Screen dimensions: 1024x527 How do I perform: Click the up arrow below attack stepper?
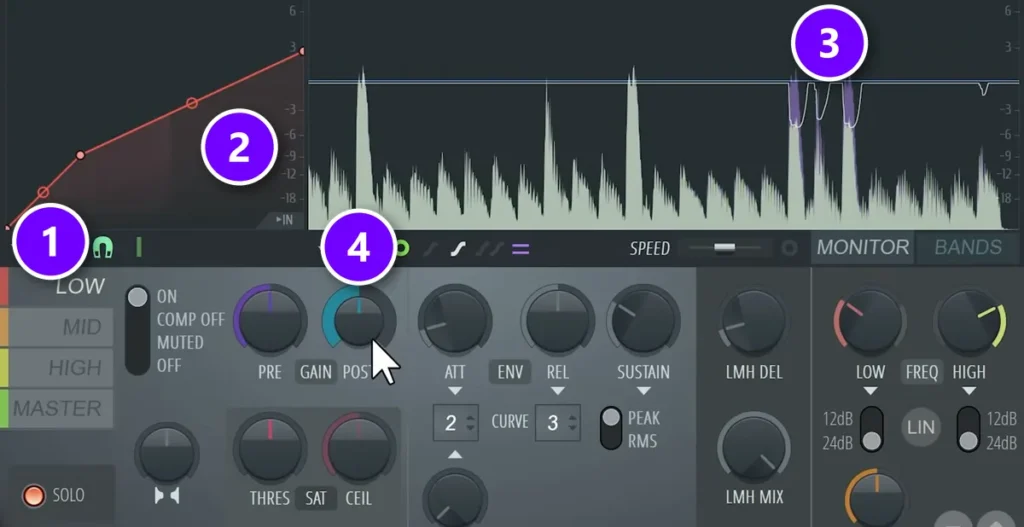coord(455,454)
